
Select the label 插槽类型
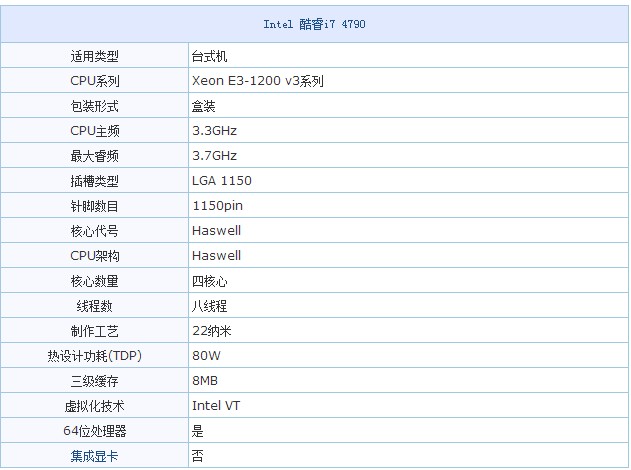click(x=94, y=181)
